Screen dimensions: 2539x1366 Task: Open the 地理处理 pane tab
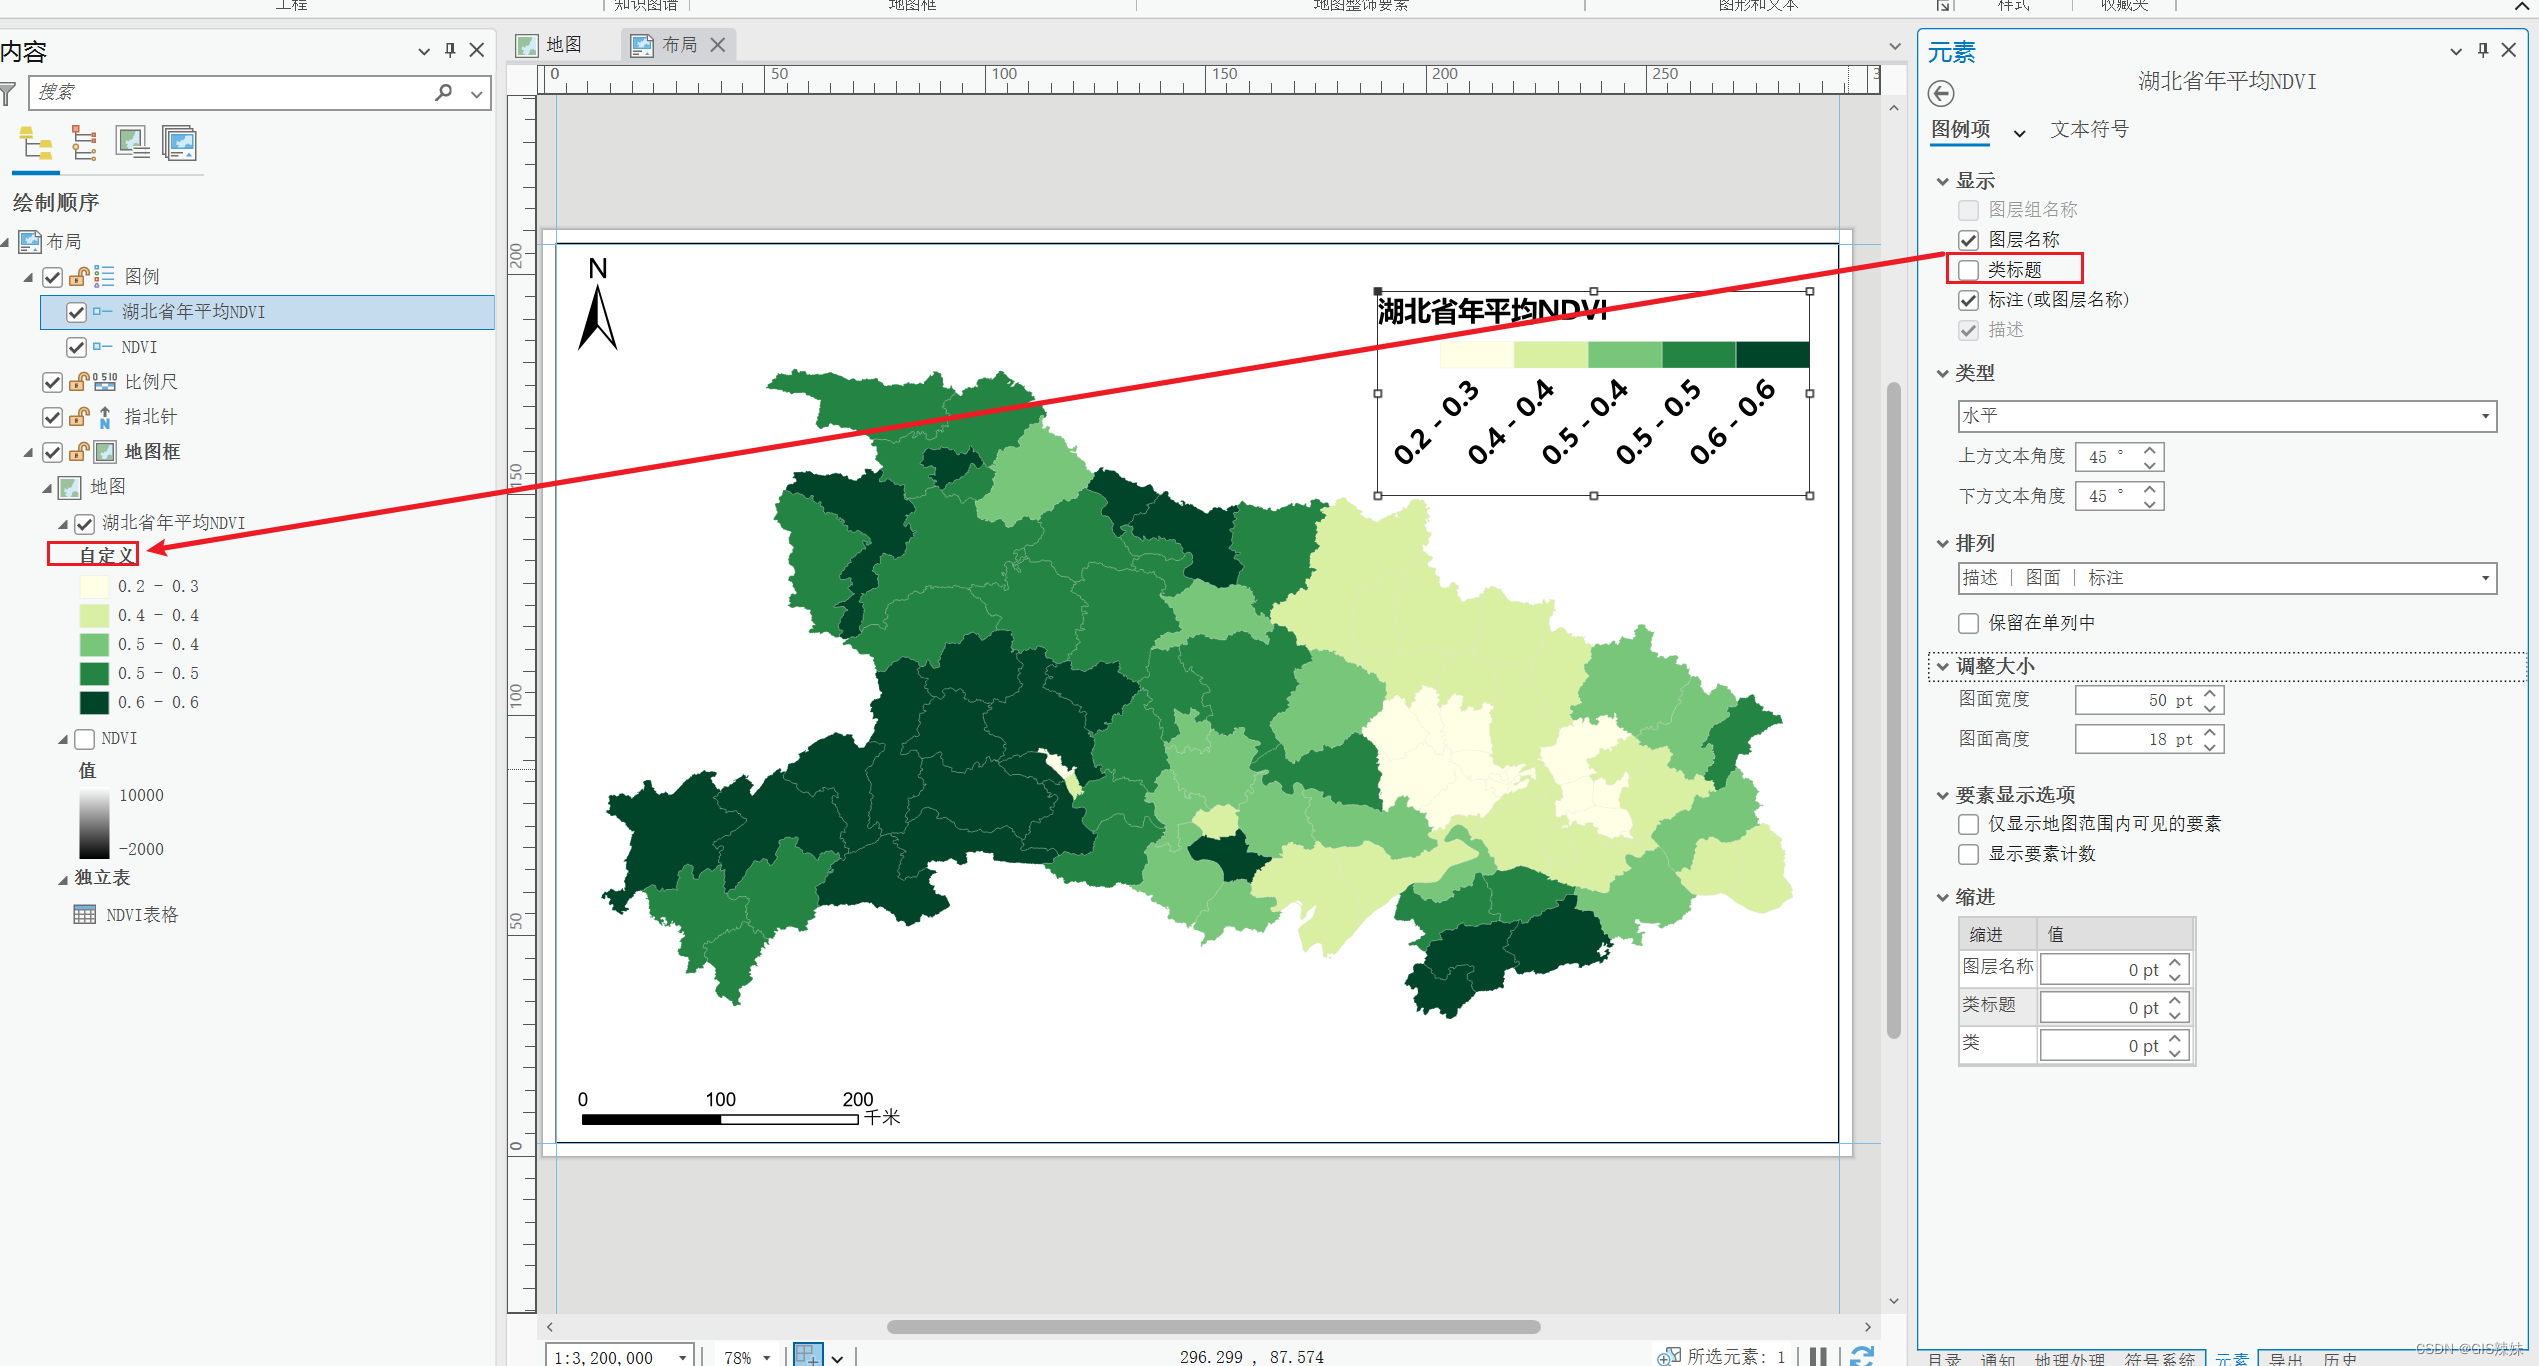point(2069,1359)
